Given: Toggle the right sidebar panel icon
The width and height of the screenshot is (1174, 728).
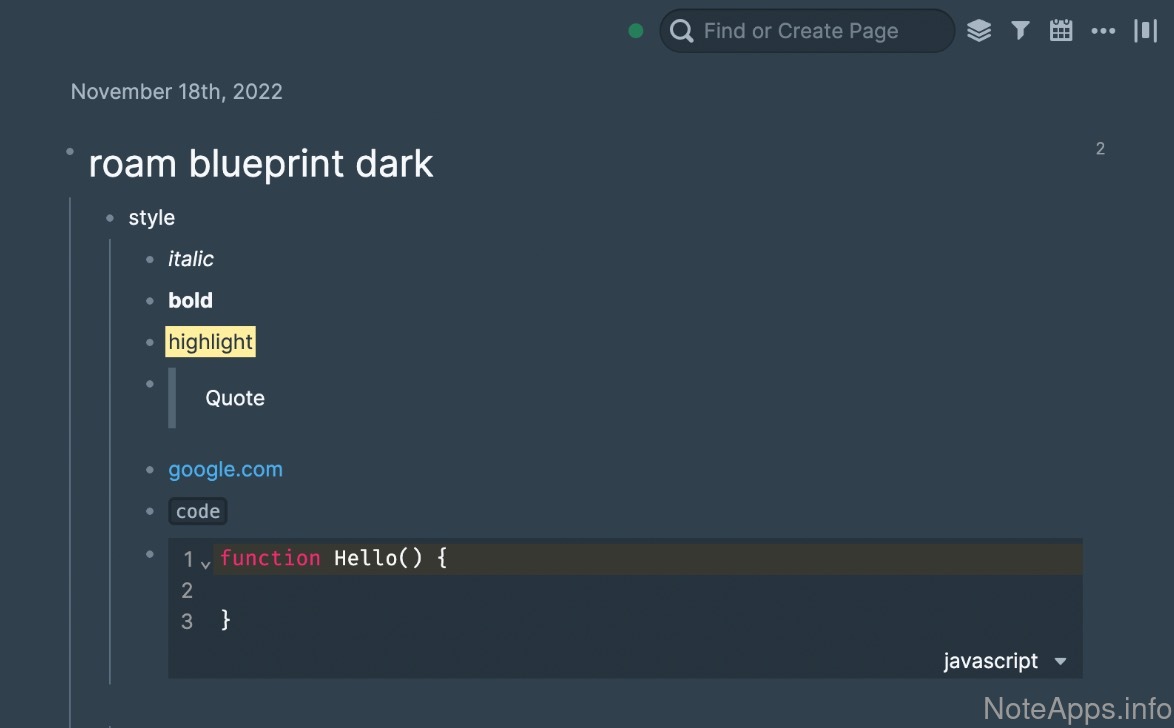Looking at the screenshot, I should 1145,31.
